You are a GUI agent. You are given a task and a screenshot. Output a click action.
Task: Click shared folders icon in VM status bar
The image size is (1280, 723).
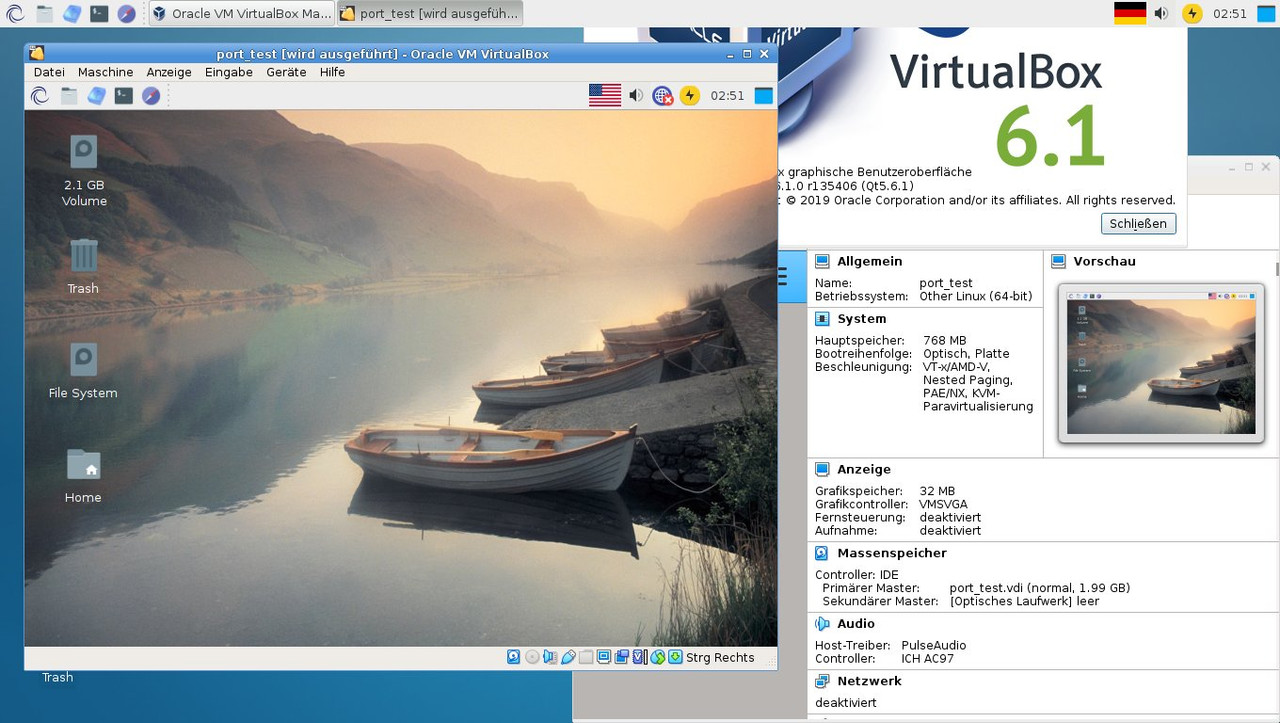586,657
